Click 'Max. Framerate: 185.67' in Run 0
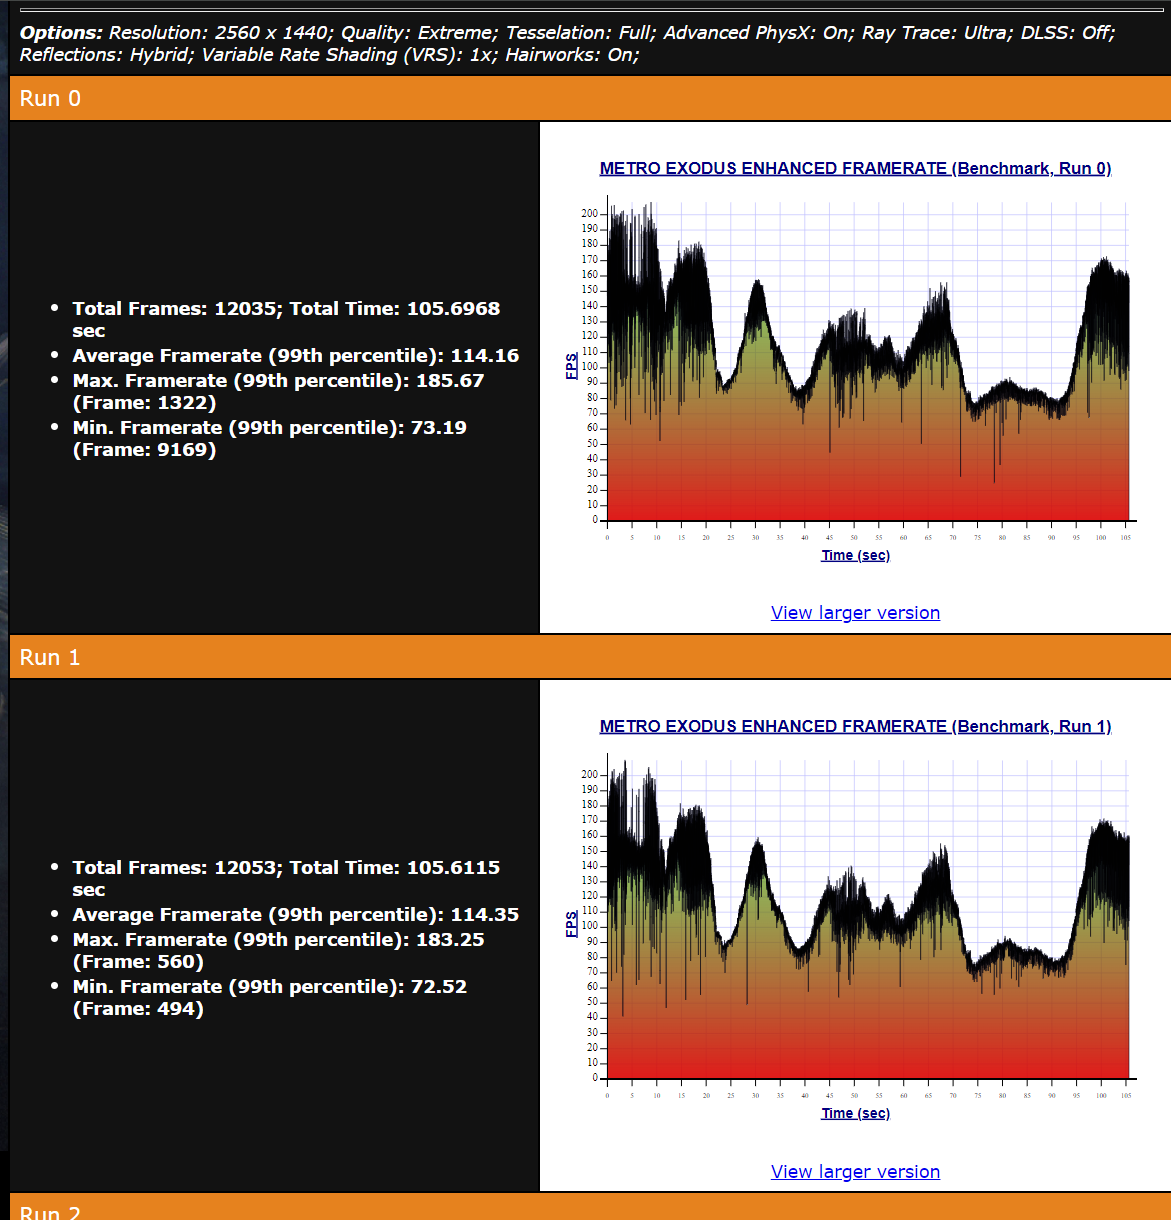This screenshot has height=1220, width=1171. click(278, 391)
